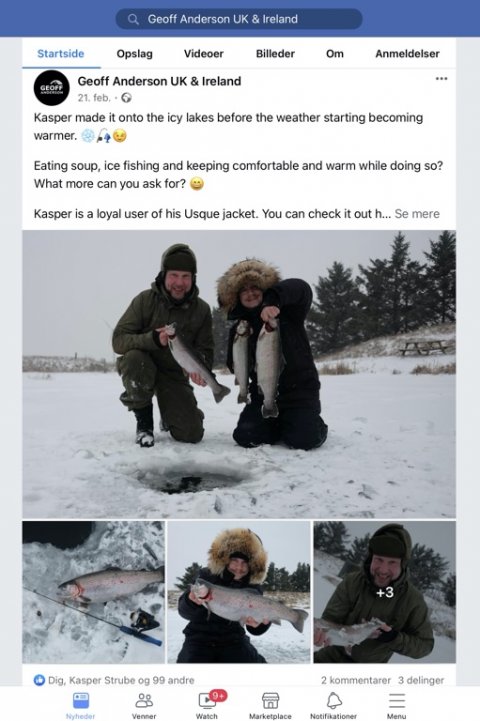
Task: Click the public globe privacy icon
Action: point(126,97)
